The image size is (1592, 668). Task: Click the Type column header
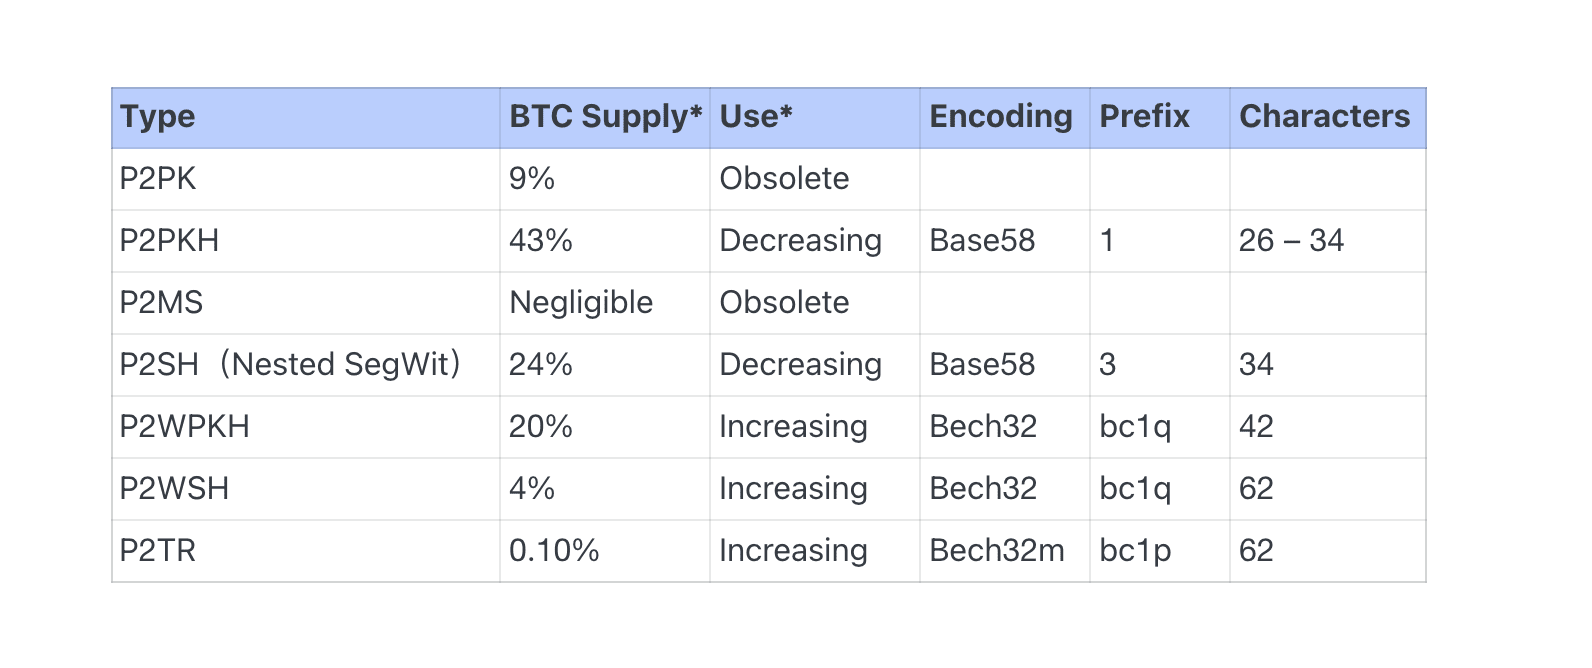(158, 117)
